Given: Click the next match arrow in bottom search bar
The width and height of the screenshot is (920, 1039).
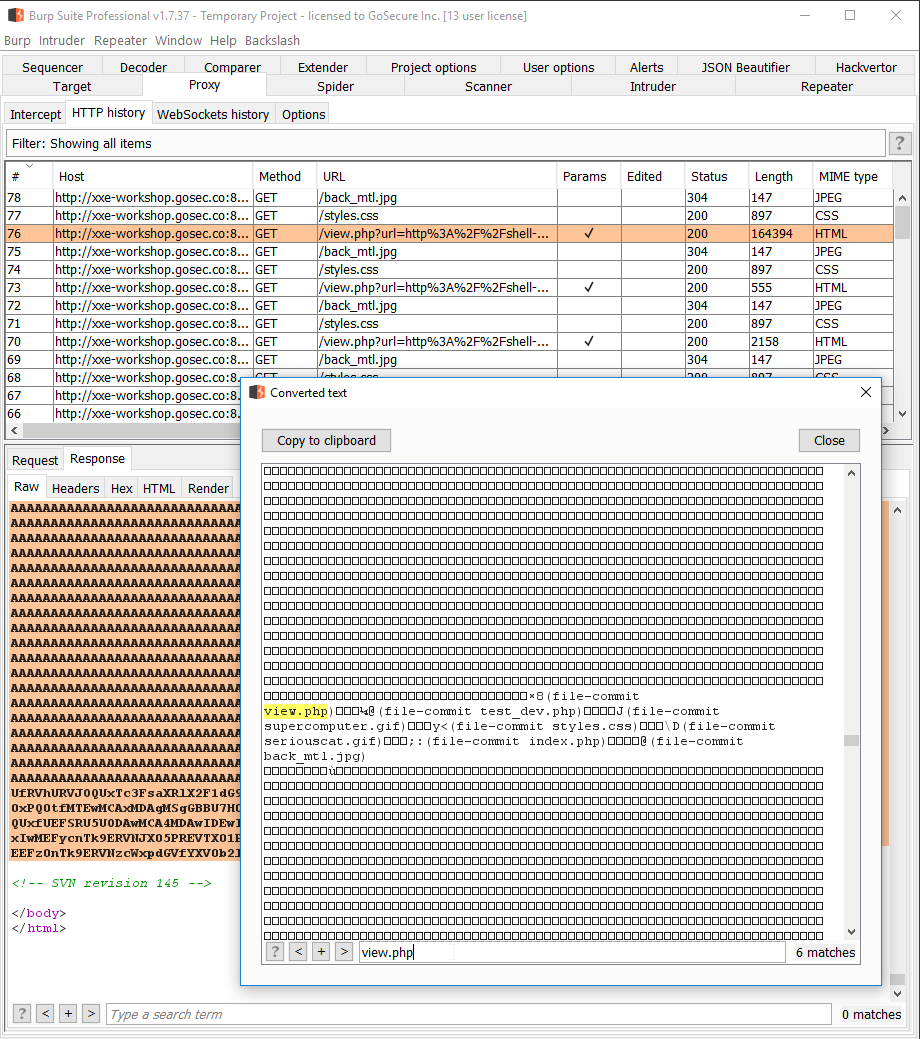Looking at the screenshot, I should point(90,1014).
